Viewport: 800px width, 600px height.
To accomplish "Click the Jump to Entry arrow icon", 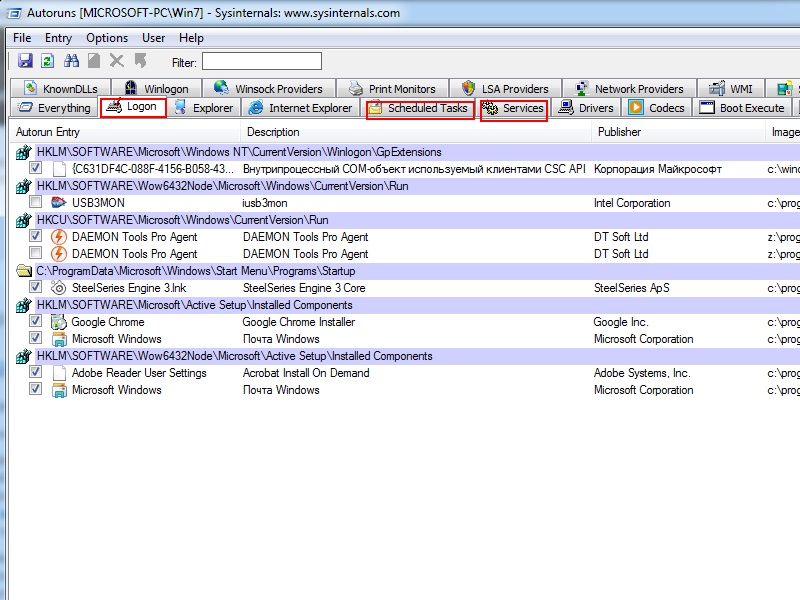I will coord(140,61).
